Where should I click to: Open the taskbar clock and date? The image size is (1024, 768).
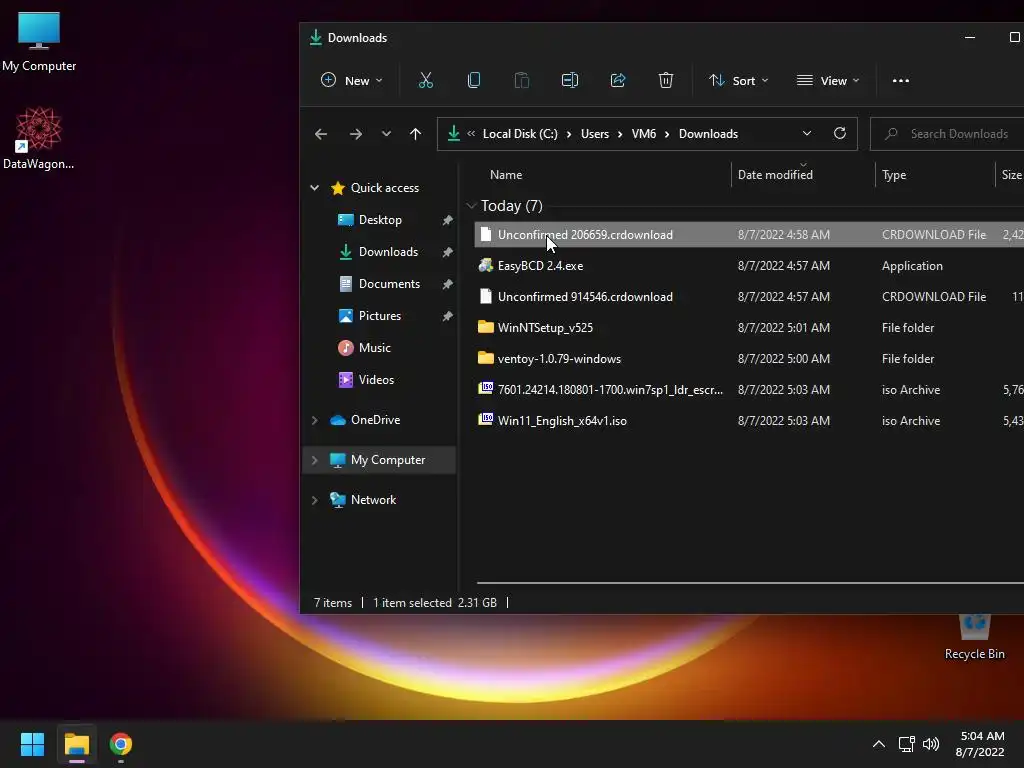point(981,744)
